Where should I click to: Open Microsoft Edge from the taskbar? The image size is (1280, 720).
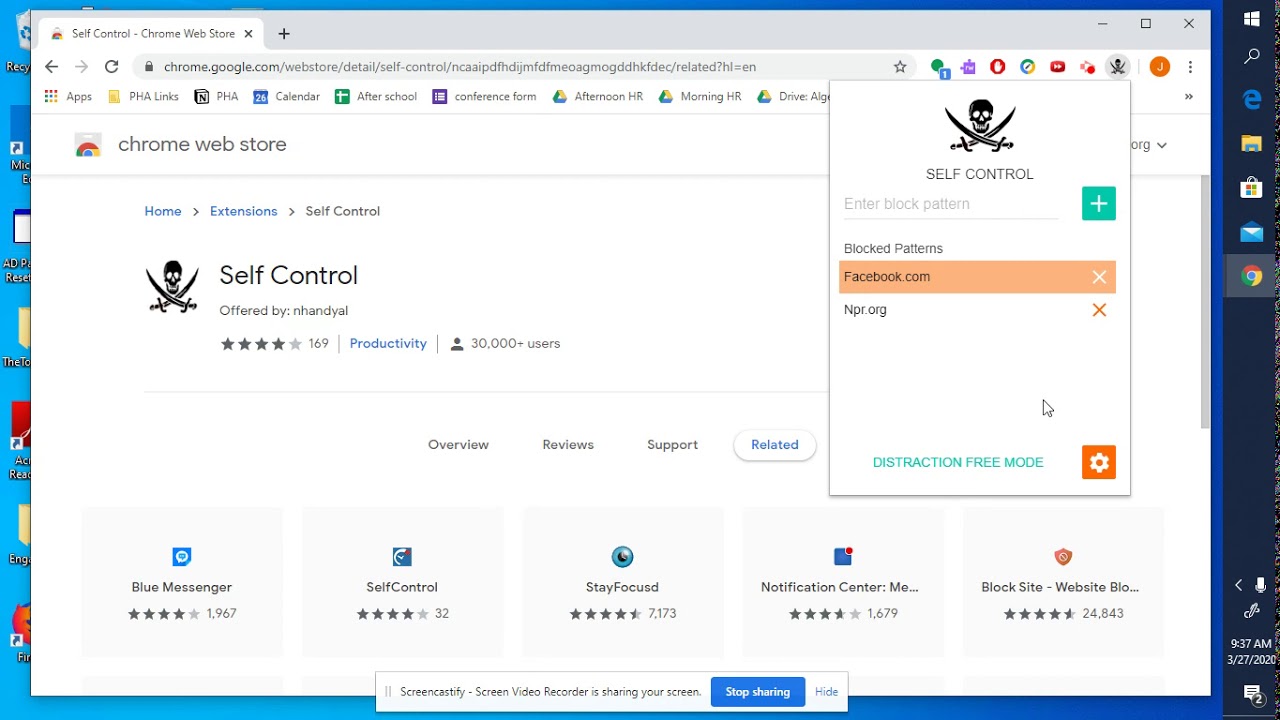click(x=1252, y=100)
